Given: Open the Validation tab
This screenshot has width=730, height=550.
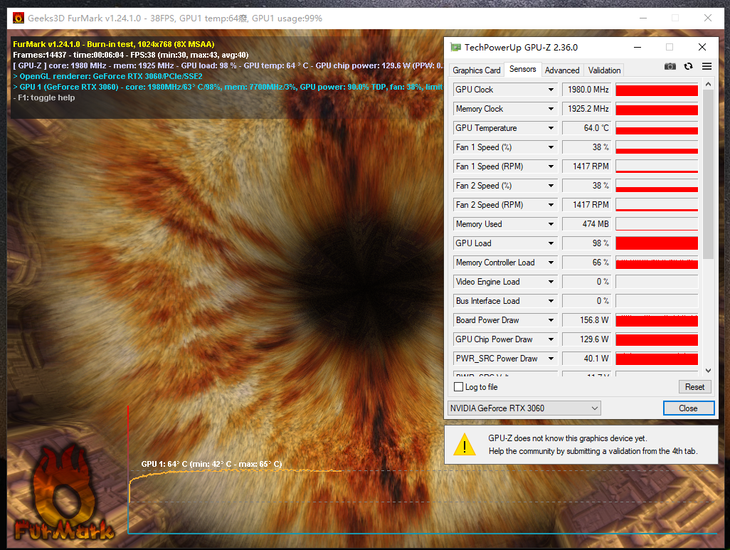Looking at the screenshot, I should tap(604, 70).
